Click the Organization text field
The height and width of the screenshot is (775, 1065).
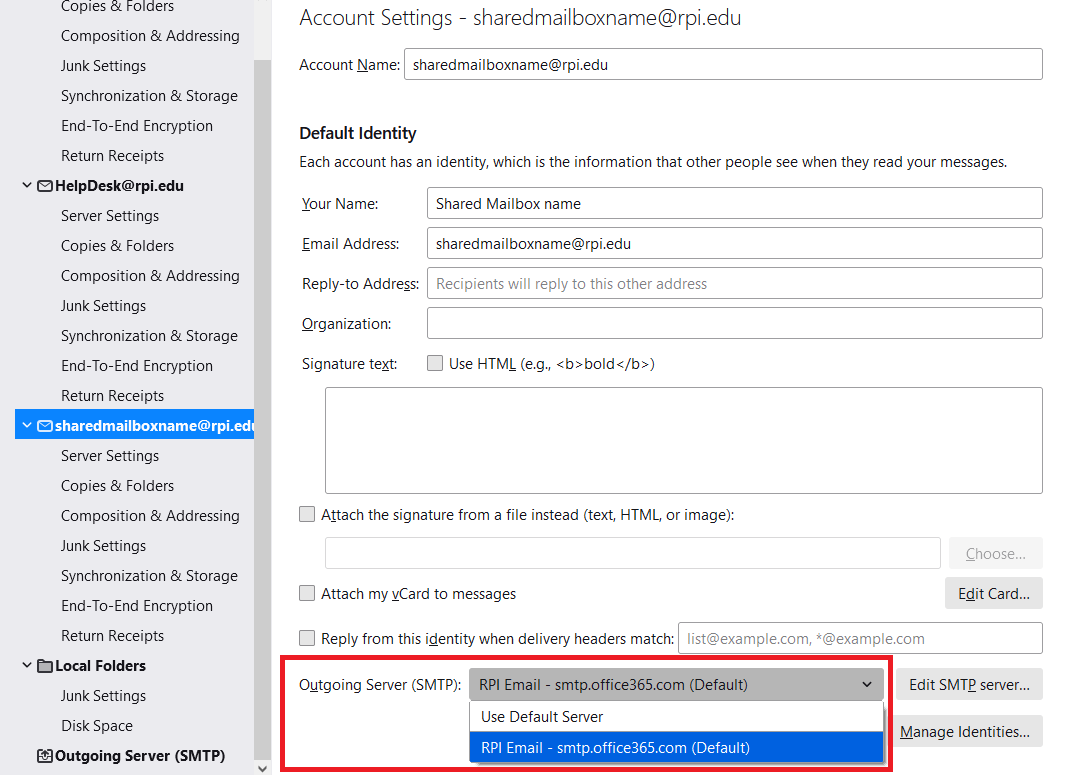pos(735,323)
